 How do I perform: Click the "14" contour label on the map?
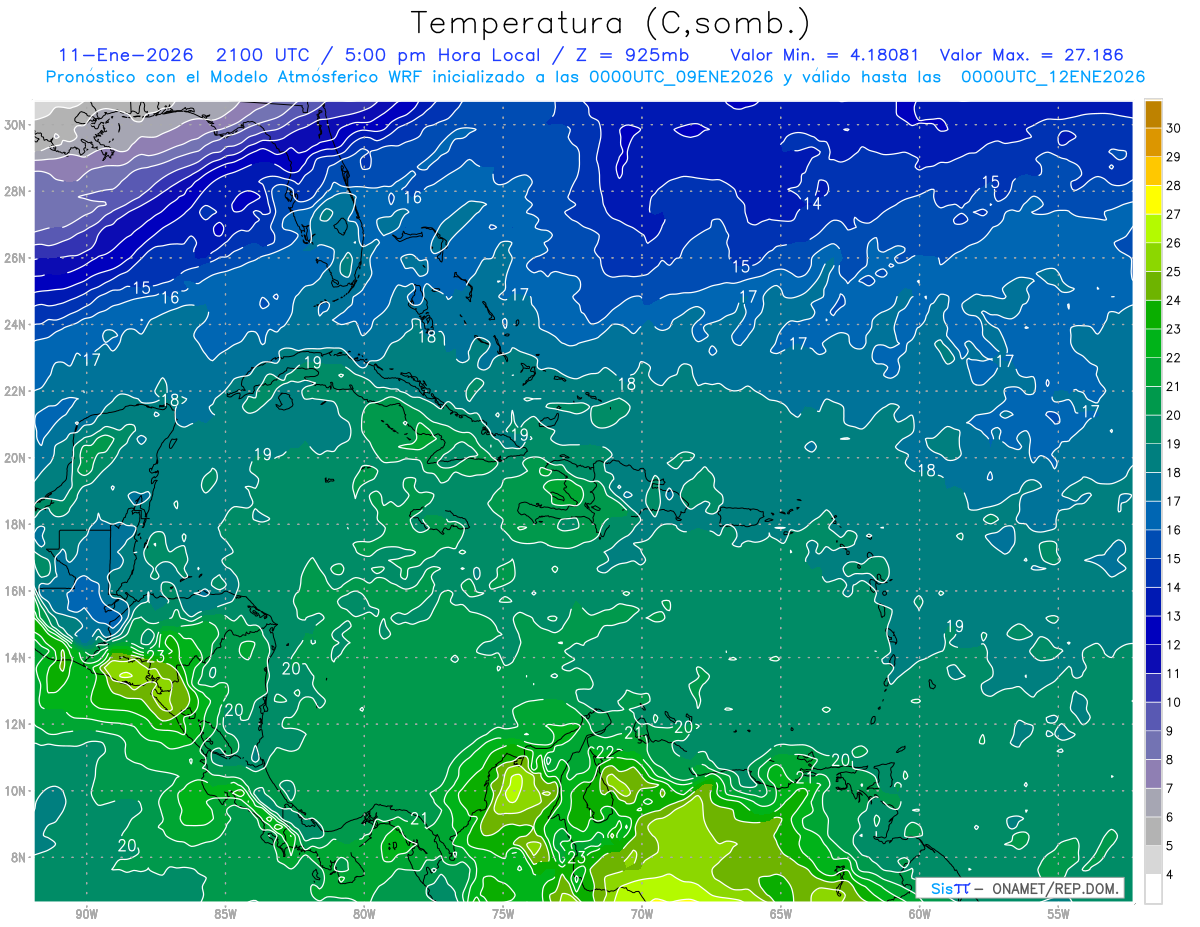tap(812, 203)
